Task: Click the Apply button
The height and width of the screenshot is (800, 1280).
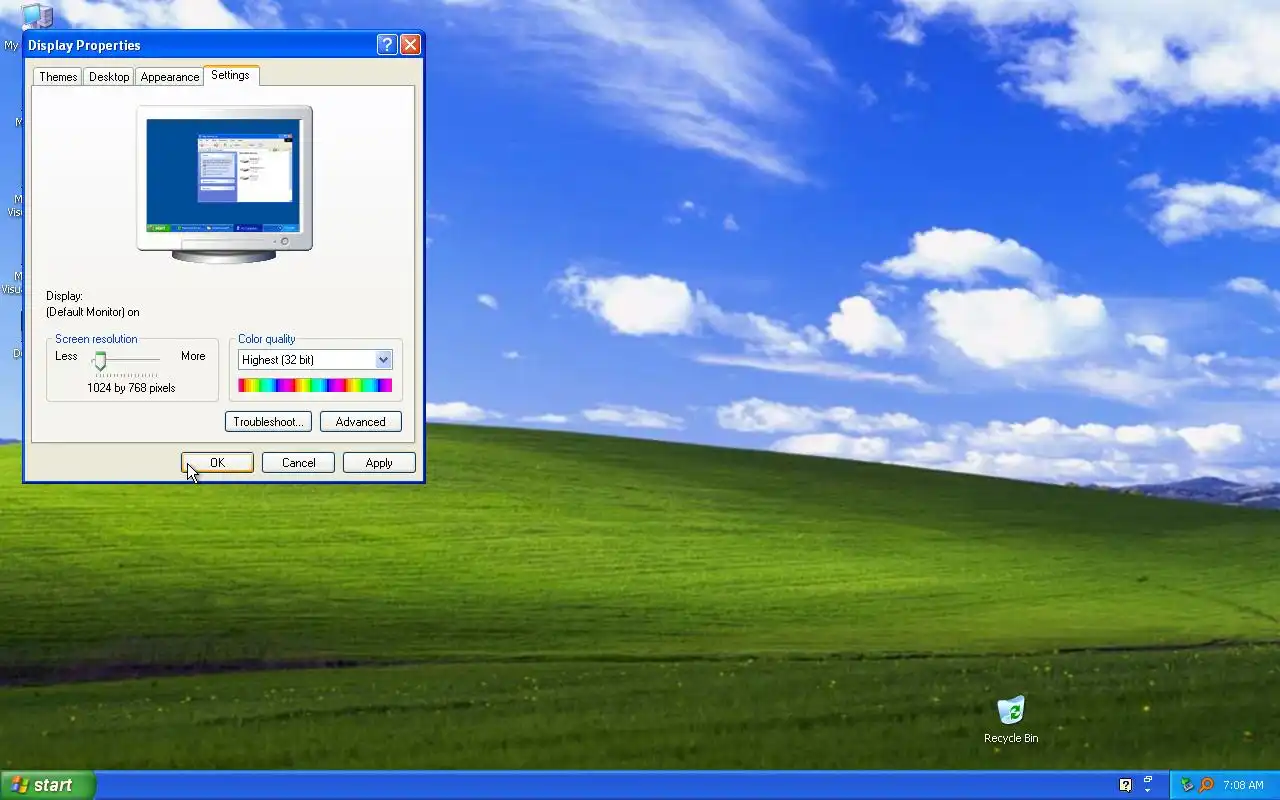Action: click(x=379, y=463)
